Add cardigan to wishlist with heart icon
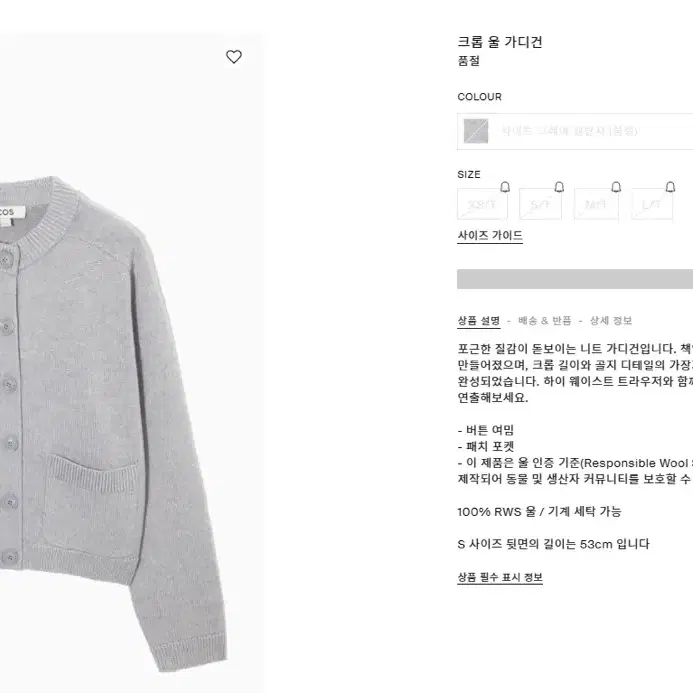 (x=234, y=57)
